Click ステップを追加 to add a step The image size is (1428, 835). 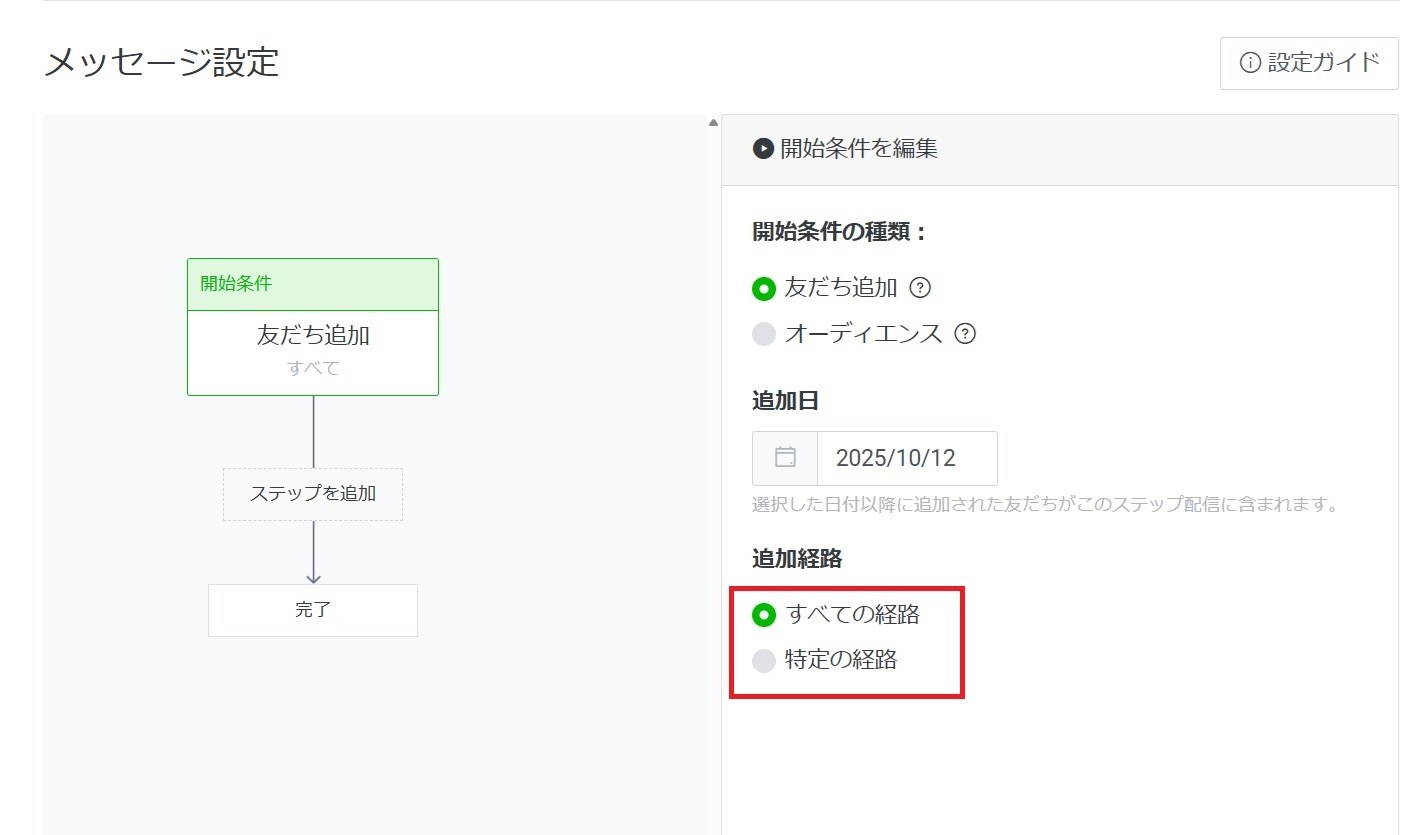click(313, 494)
